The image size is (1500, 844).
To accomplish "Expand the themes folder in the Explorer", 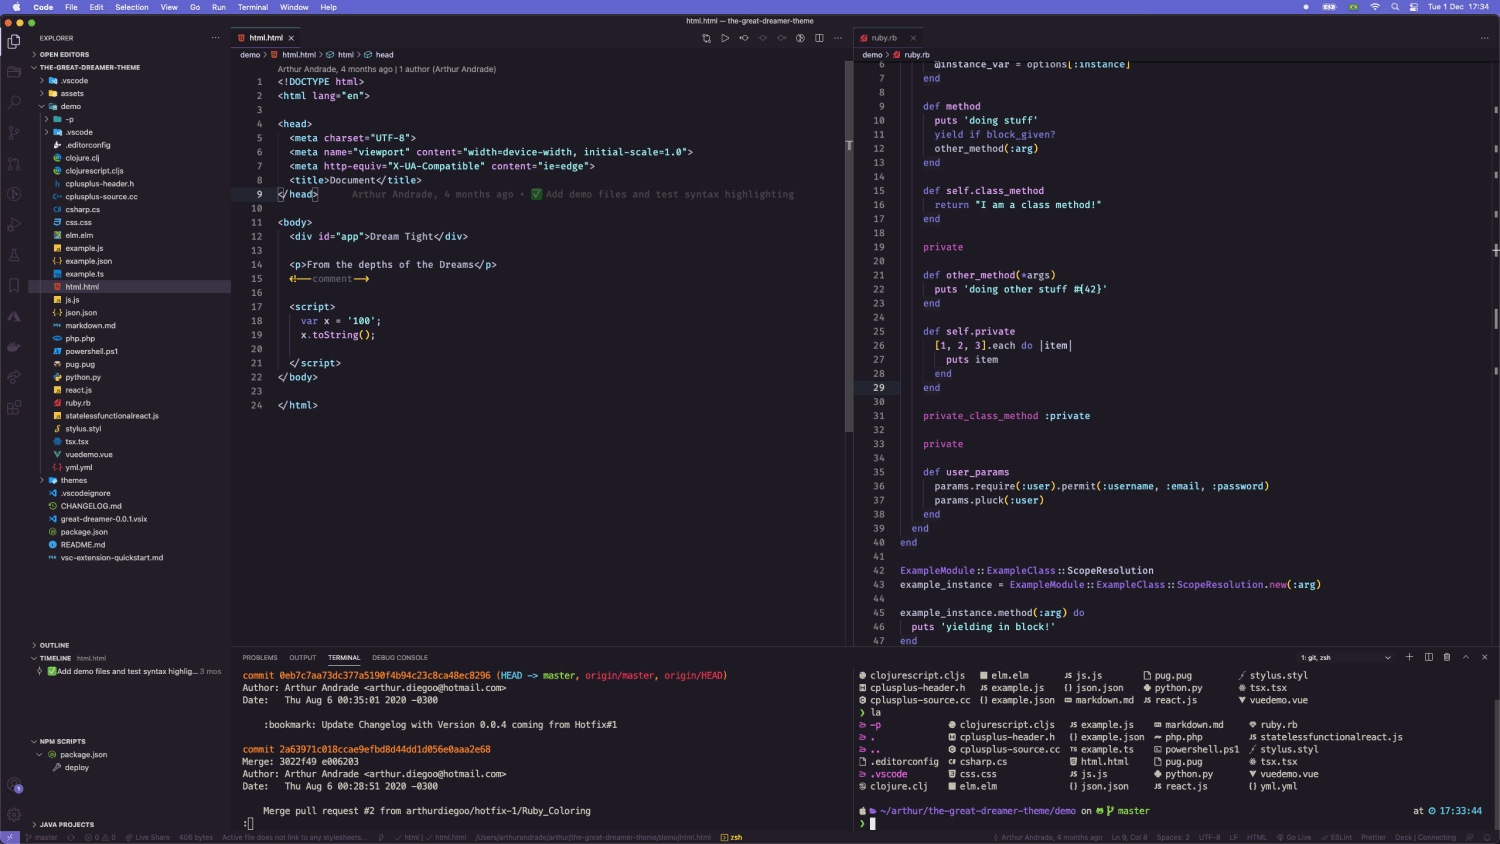I will (x=73, y=480).
